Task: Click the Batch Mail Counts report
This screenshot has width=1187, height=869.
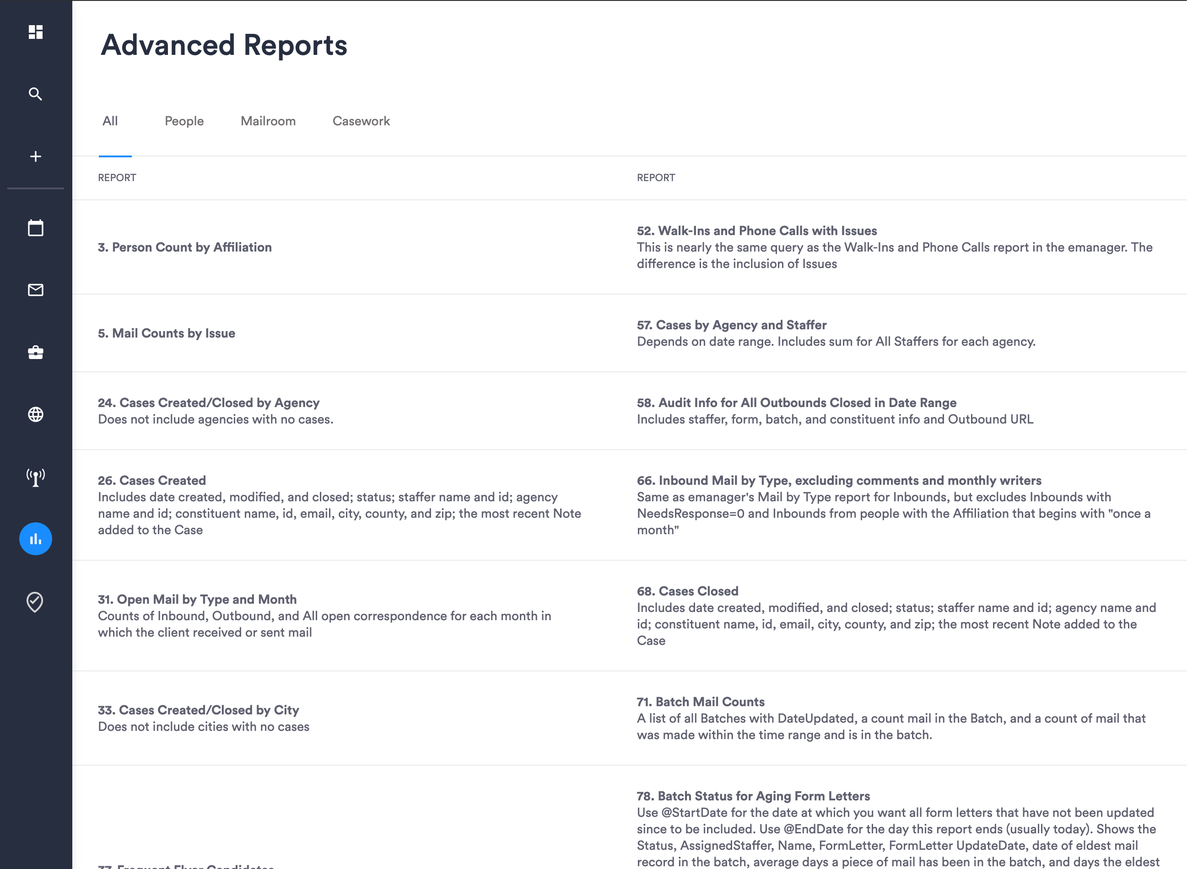Action: (700, 701)
